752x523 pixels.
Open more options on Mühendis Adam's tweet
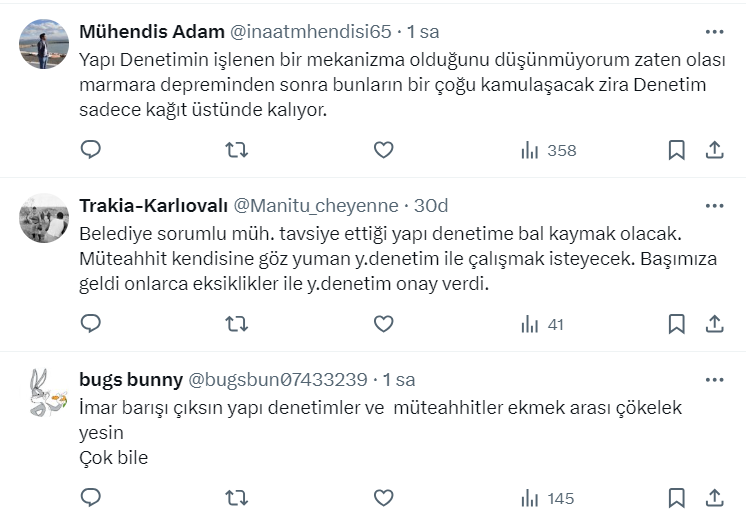[714, 32]
